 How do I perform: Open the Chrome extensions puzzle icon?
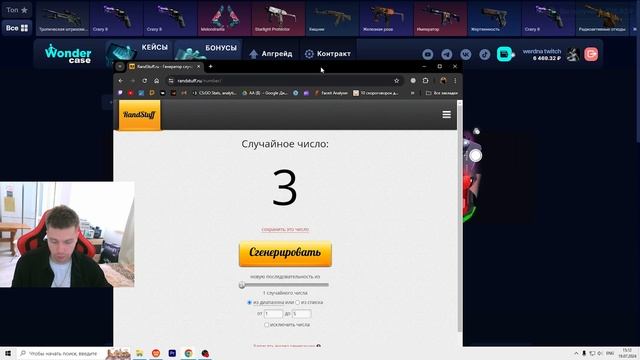coord(425,81)
